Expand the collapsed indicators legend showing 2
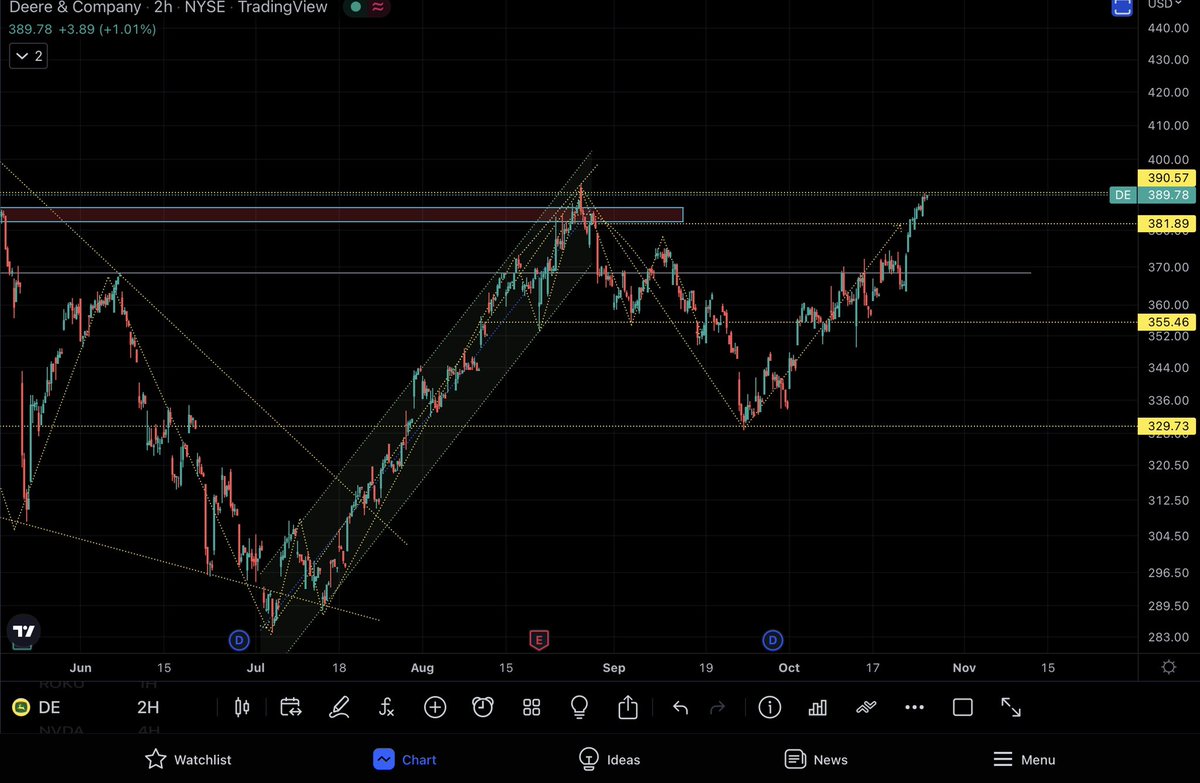The height and width of the screenshot is (783, 1200). tap(27, 56)
